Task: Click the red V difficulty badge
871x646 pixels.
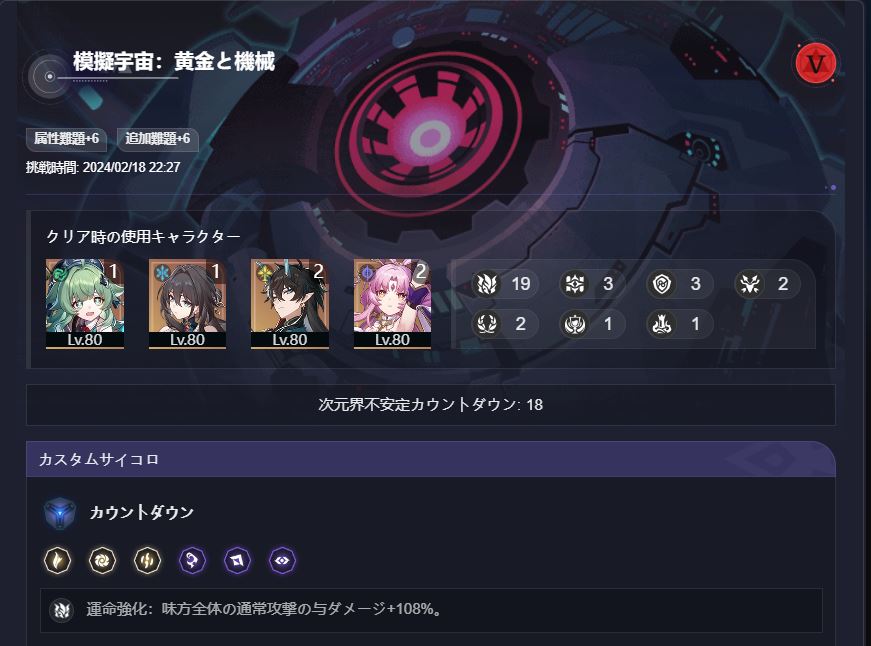Action: coord(815,63)
